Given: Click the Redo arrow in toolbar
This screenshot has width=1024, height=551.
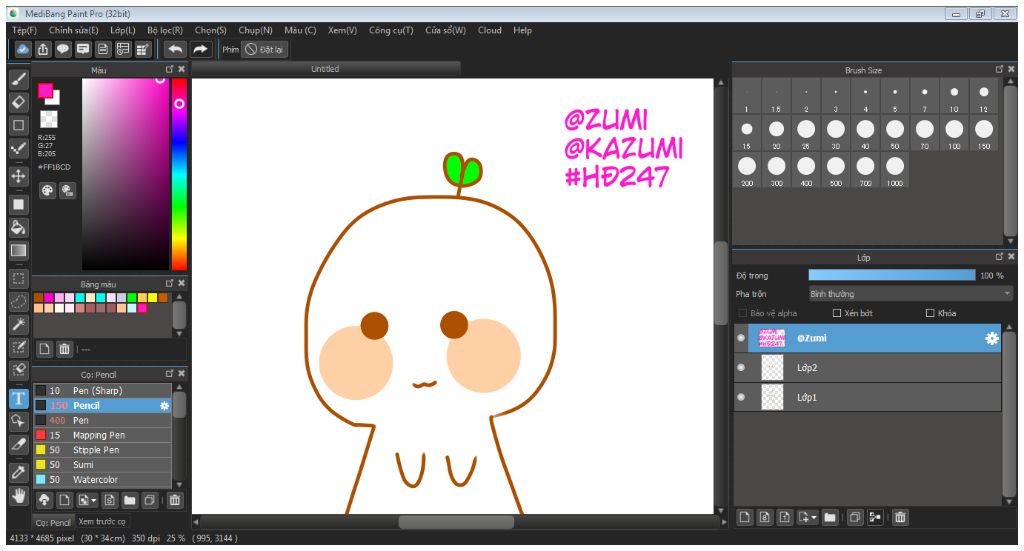Looking at the screenshot, I should [200, 49].
